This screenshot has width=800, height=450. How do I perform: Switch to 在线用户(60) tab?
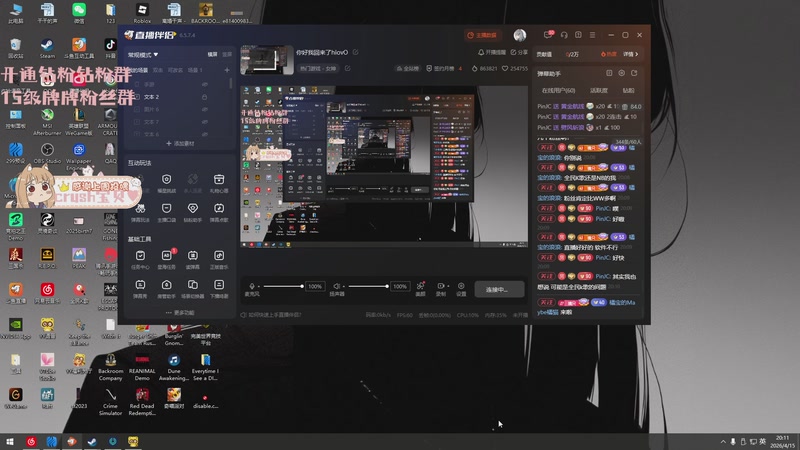558,90
